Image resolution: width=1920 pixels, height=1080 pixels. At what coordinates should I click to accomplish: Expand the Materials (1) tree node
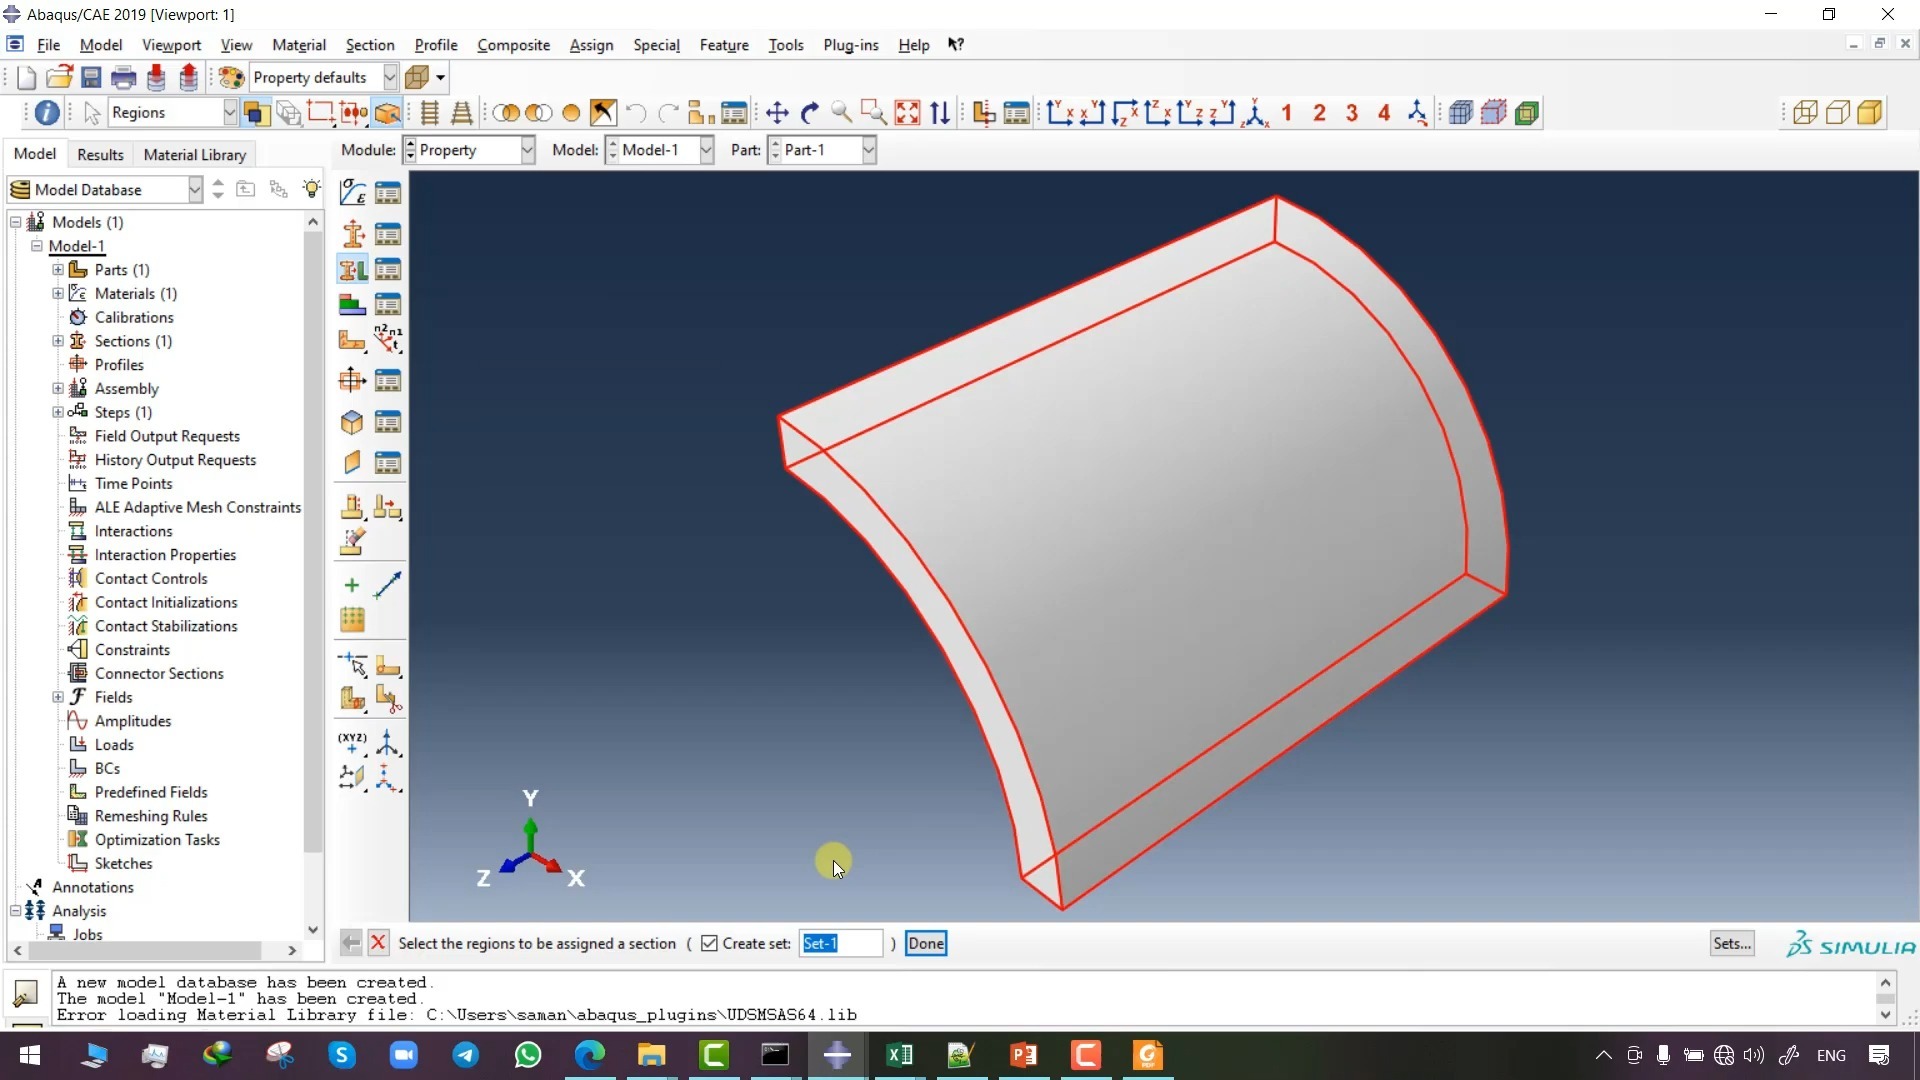pyautogui.click(x=58, y=294)
